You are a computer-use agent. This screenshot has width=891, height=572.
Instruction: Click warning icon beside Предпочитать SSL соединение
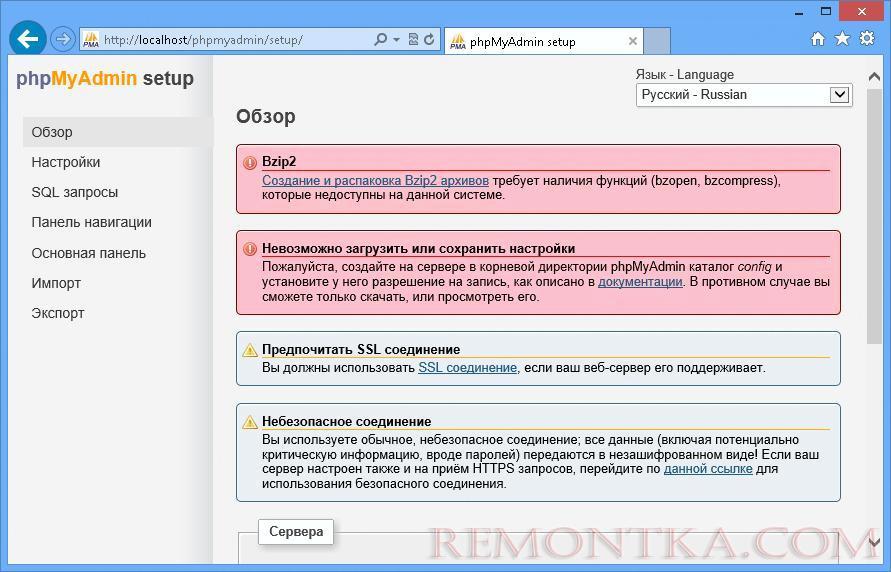point(249,350)
